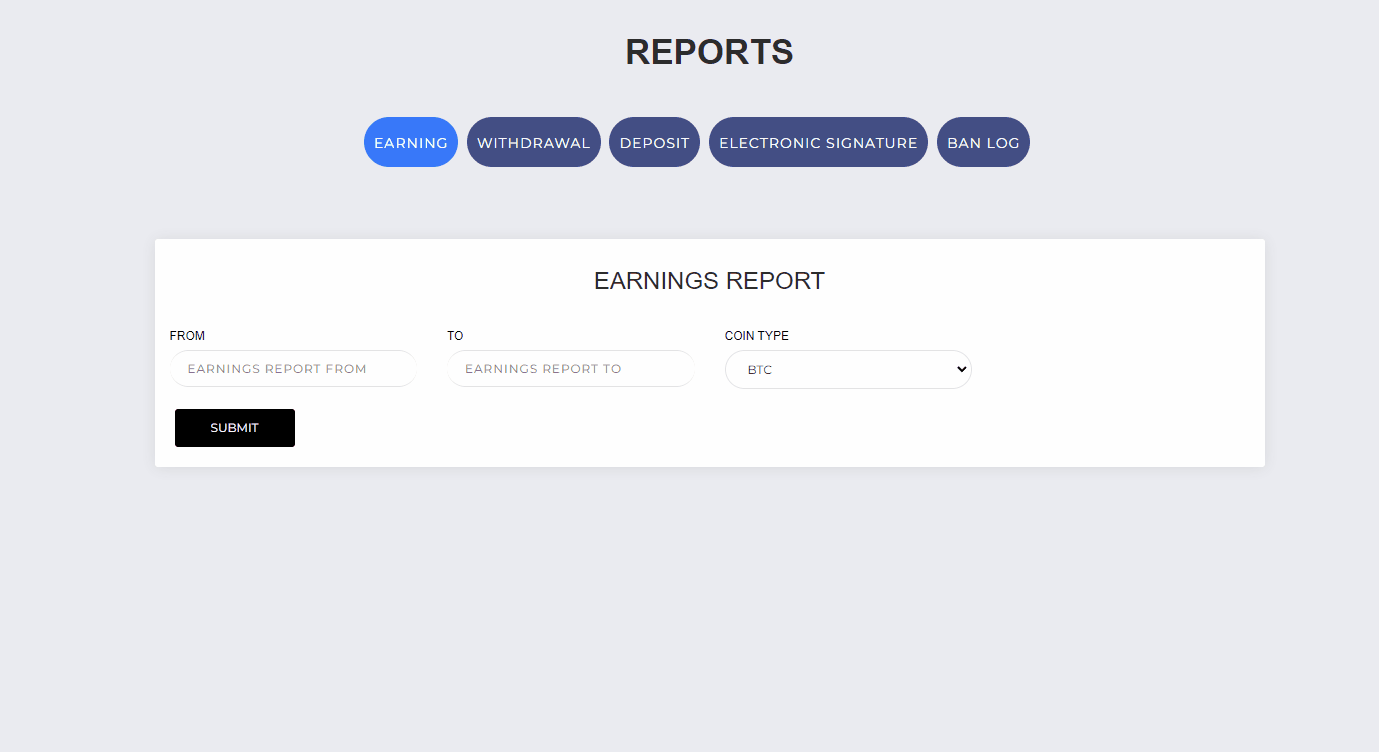Screen dimensions: 1379x752
Task: Click the Earnings Report panel title
Action: (x=709, y=281)
